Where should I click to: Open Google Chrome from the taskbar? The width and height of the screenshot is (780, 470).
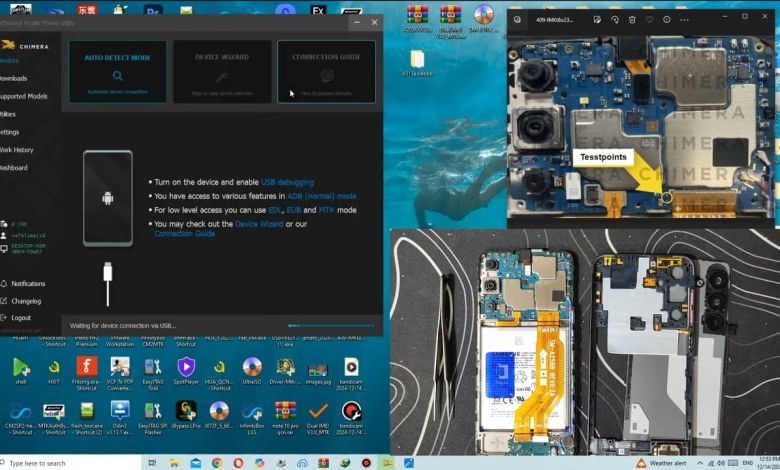[x=217, y=463]
